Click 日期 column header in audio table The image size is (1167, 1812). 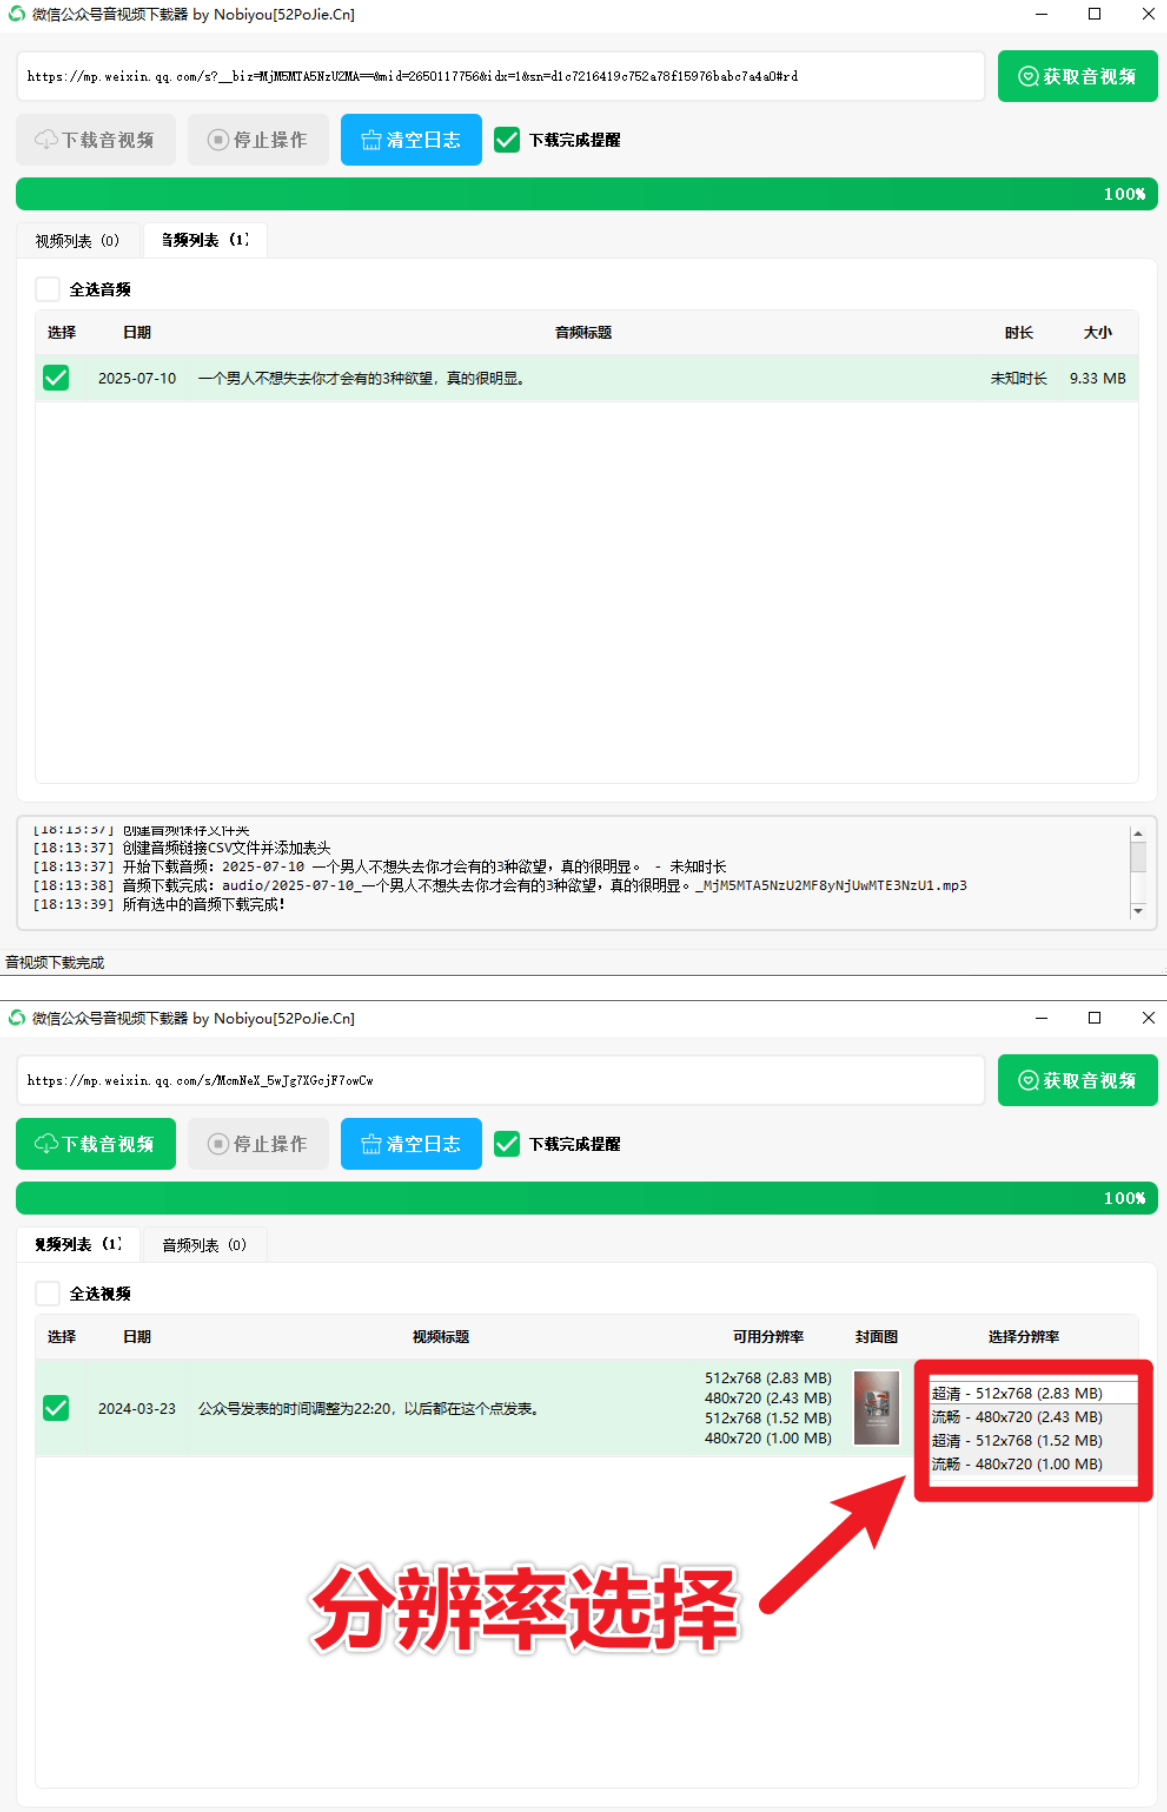pos(137,332)
